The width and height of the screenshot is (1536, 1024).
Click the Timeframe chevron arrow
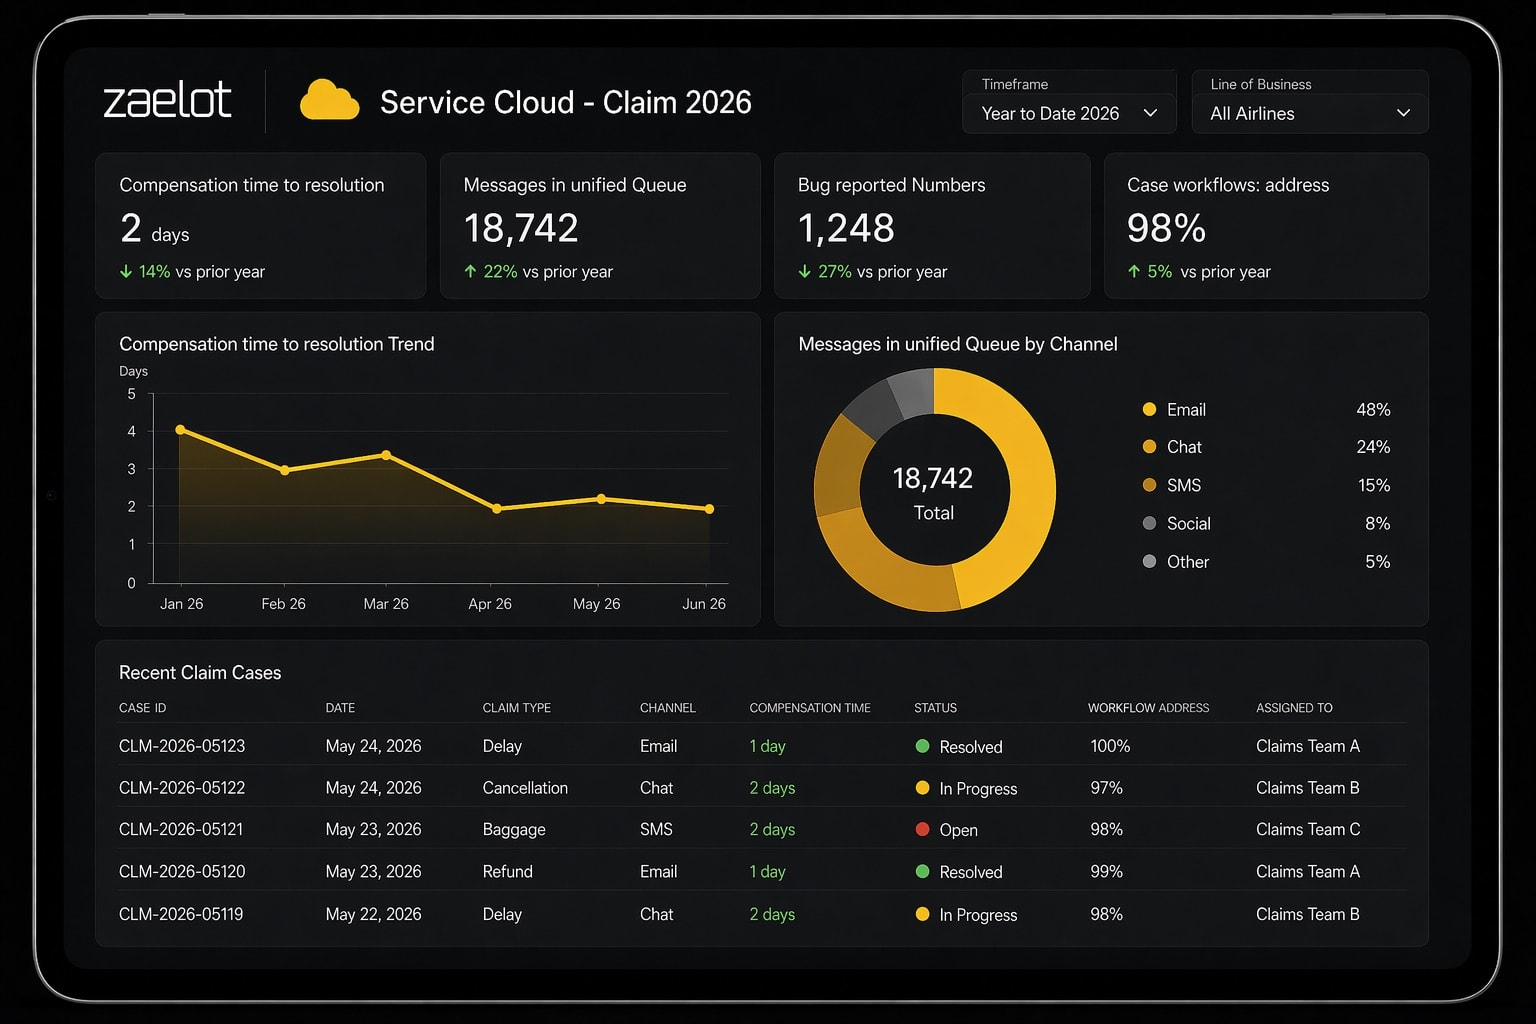[x=1150, y=113]
